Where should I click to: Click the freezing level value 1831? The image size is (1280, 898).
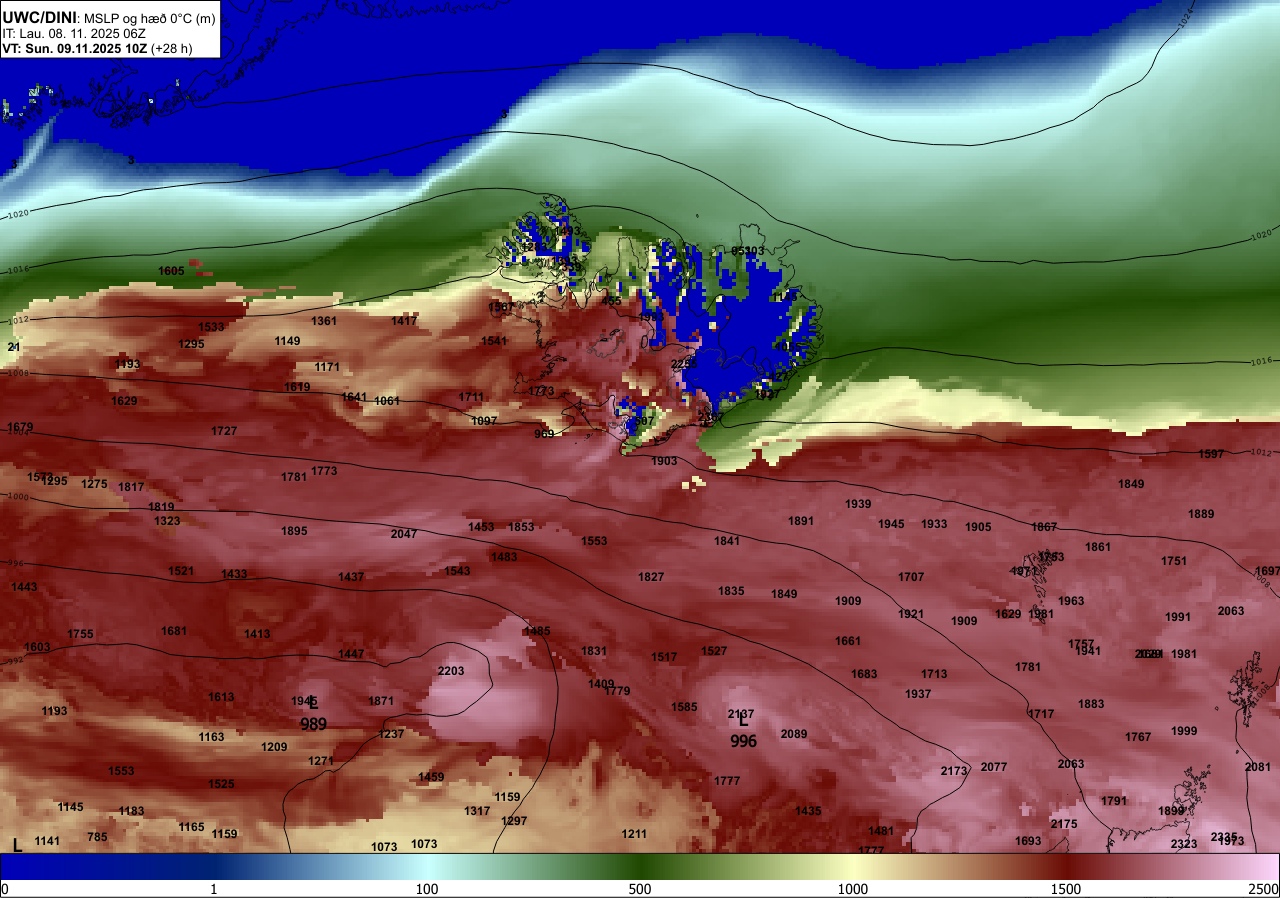[x=594, y=651]
